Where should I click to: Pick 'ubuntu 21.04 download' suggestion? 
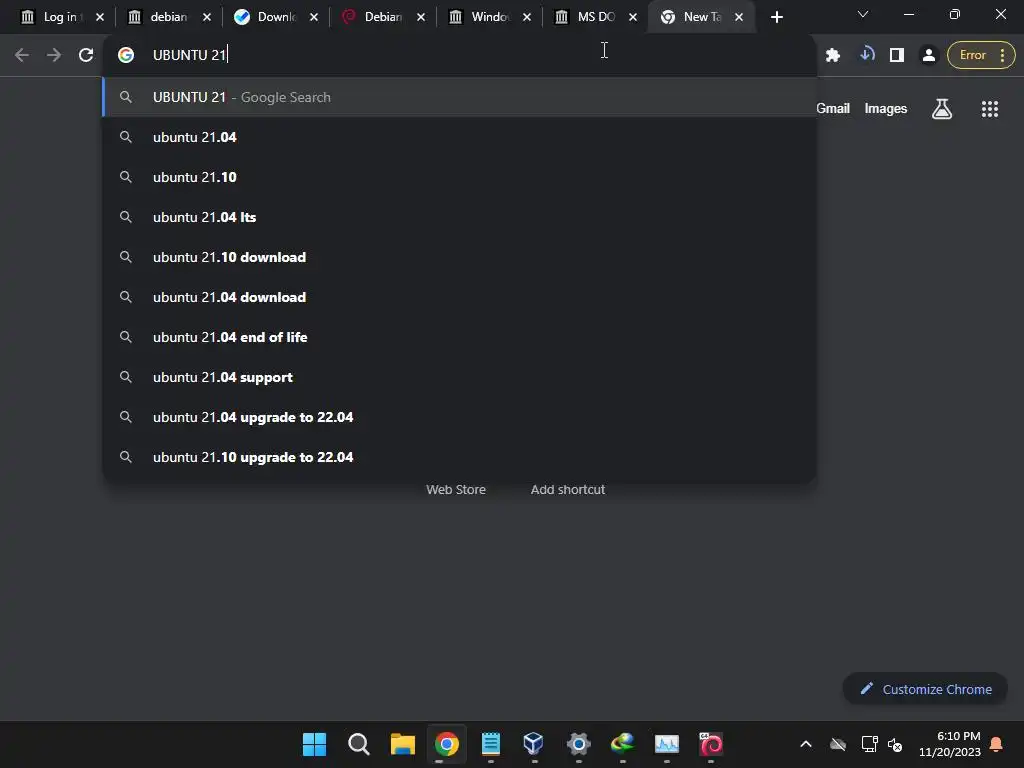tap(460, 297)
